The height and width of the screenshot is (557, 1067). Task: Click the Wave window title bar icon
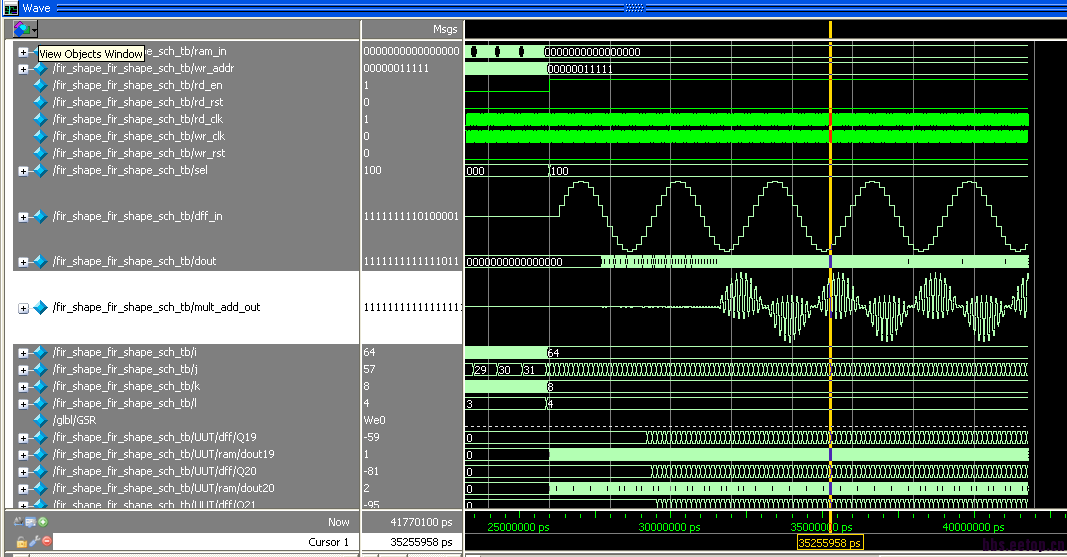[x=10, y=7]
